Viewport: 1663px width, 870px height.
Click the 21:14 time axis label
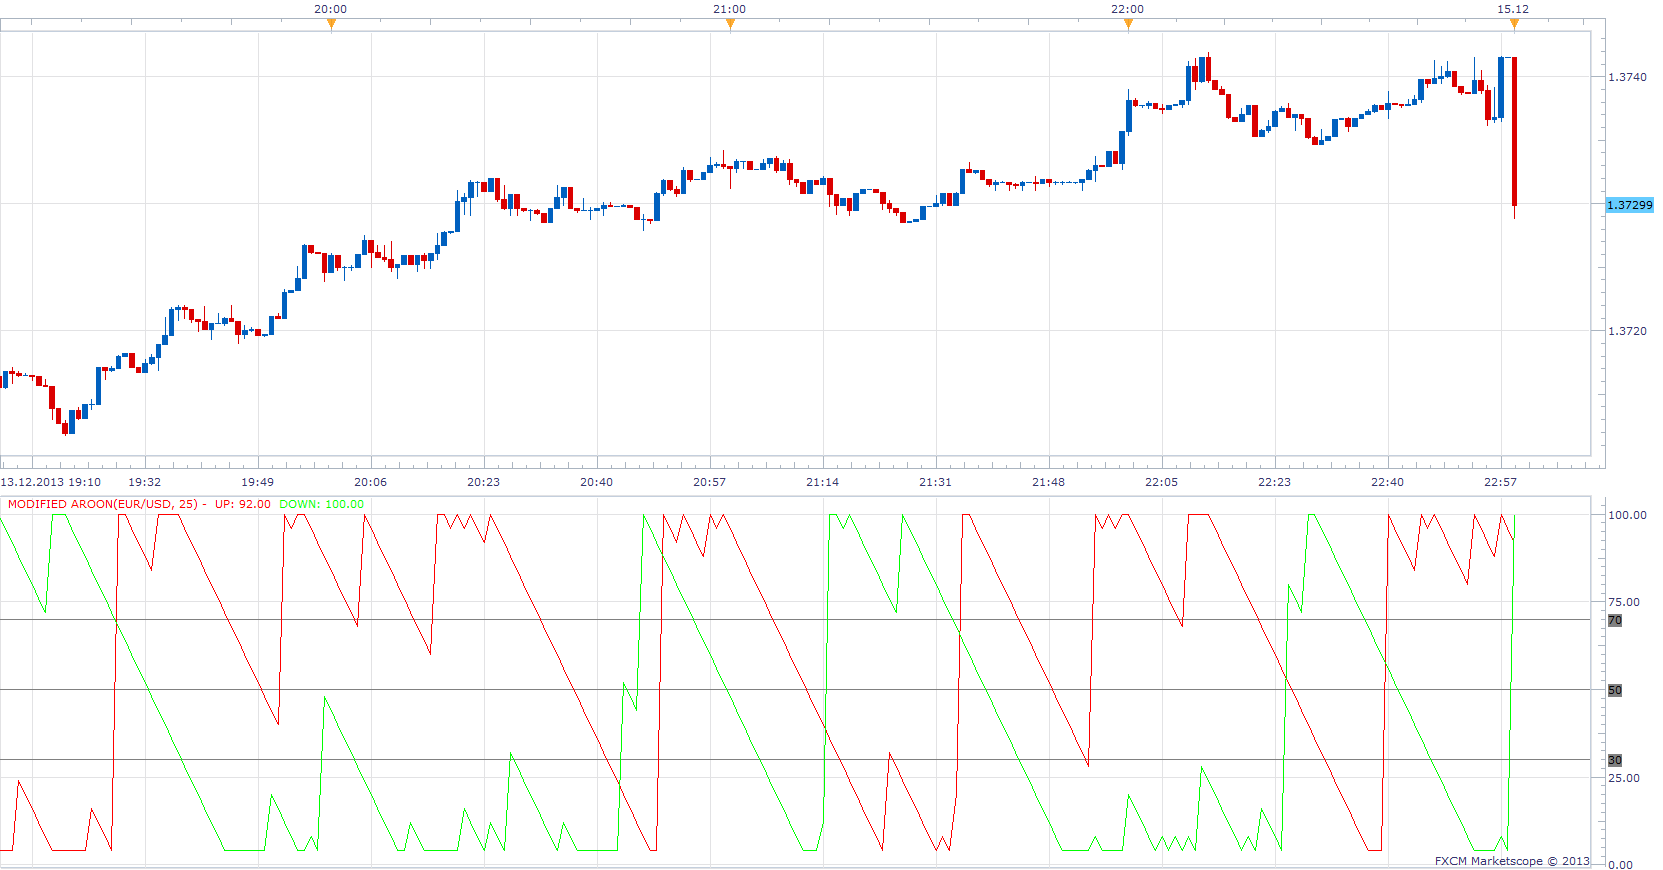(x=823, y=482)
